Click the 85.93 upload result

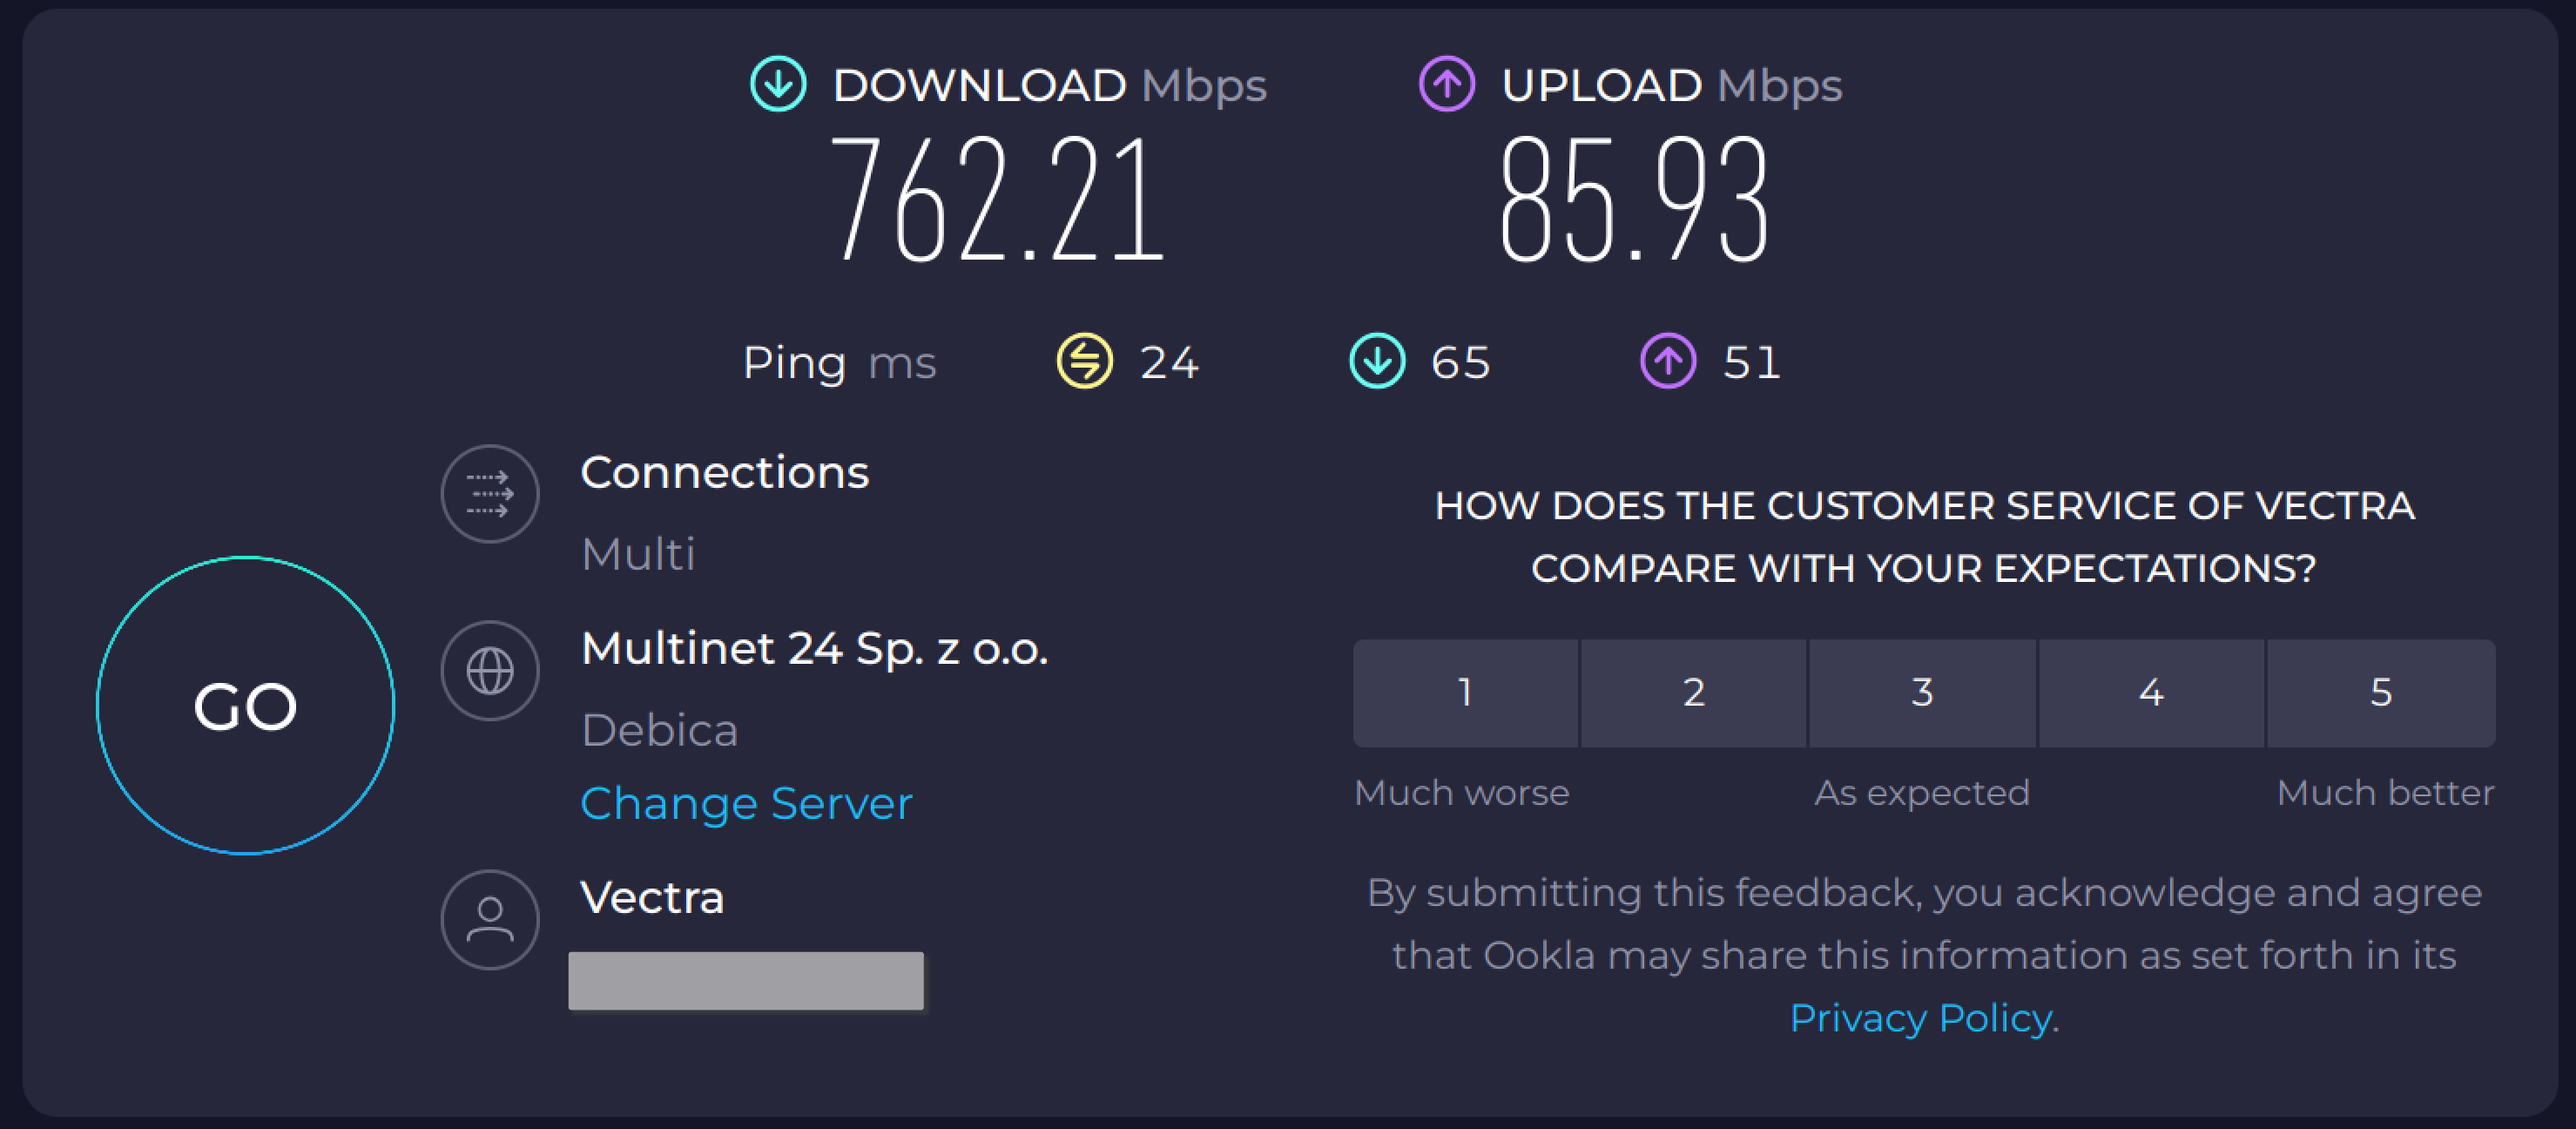(x=1635, y=200)
